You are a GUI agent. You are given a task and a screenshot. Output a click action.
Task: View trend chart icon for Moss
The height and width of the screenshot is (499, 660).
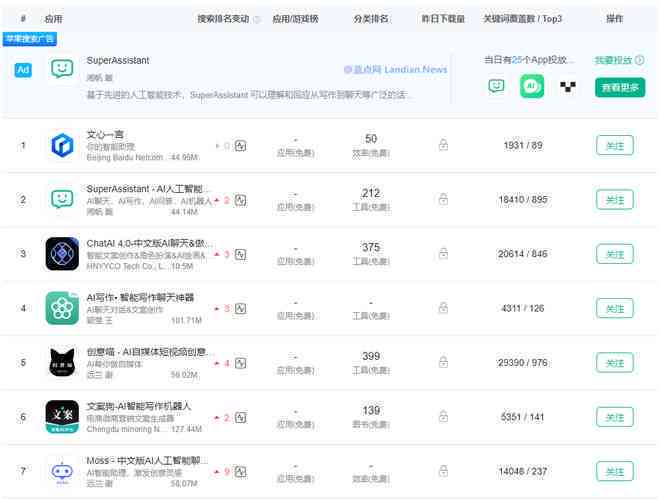pyautogui.click(x=240, y=472)
